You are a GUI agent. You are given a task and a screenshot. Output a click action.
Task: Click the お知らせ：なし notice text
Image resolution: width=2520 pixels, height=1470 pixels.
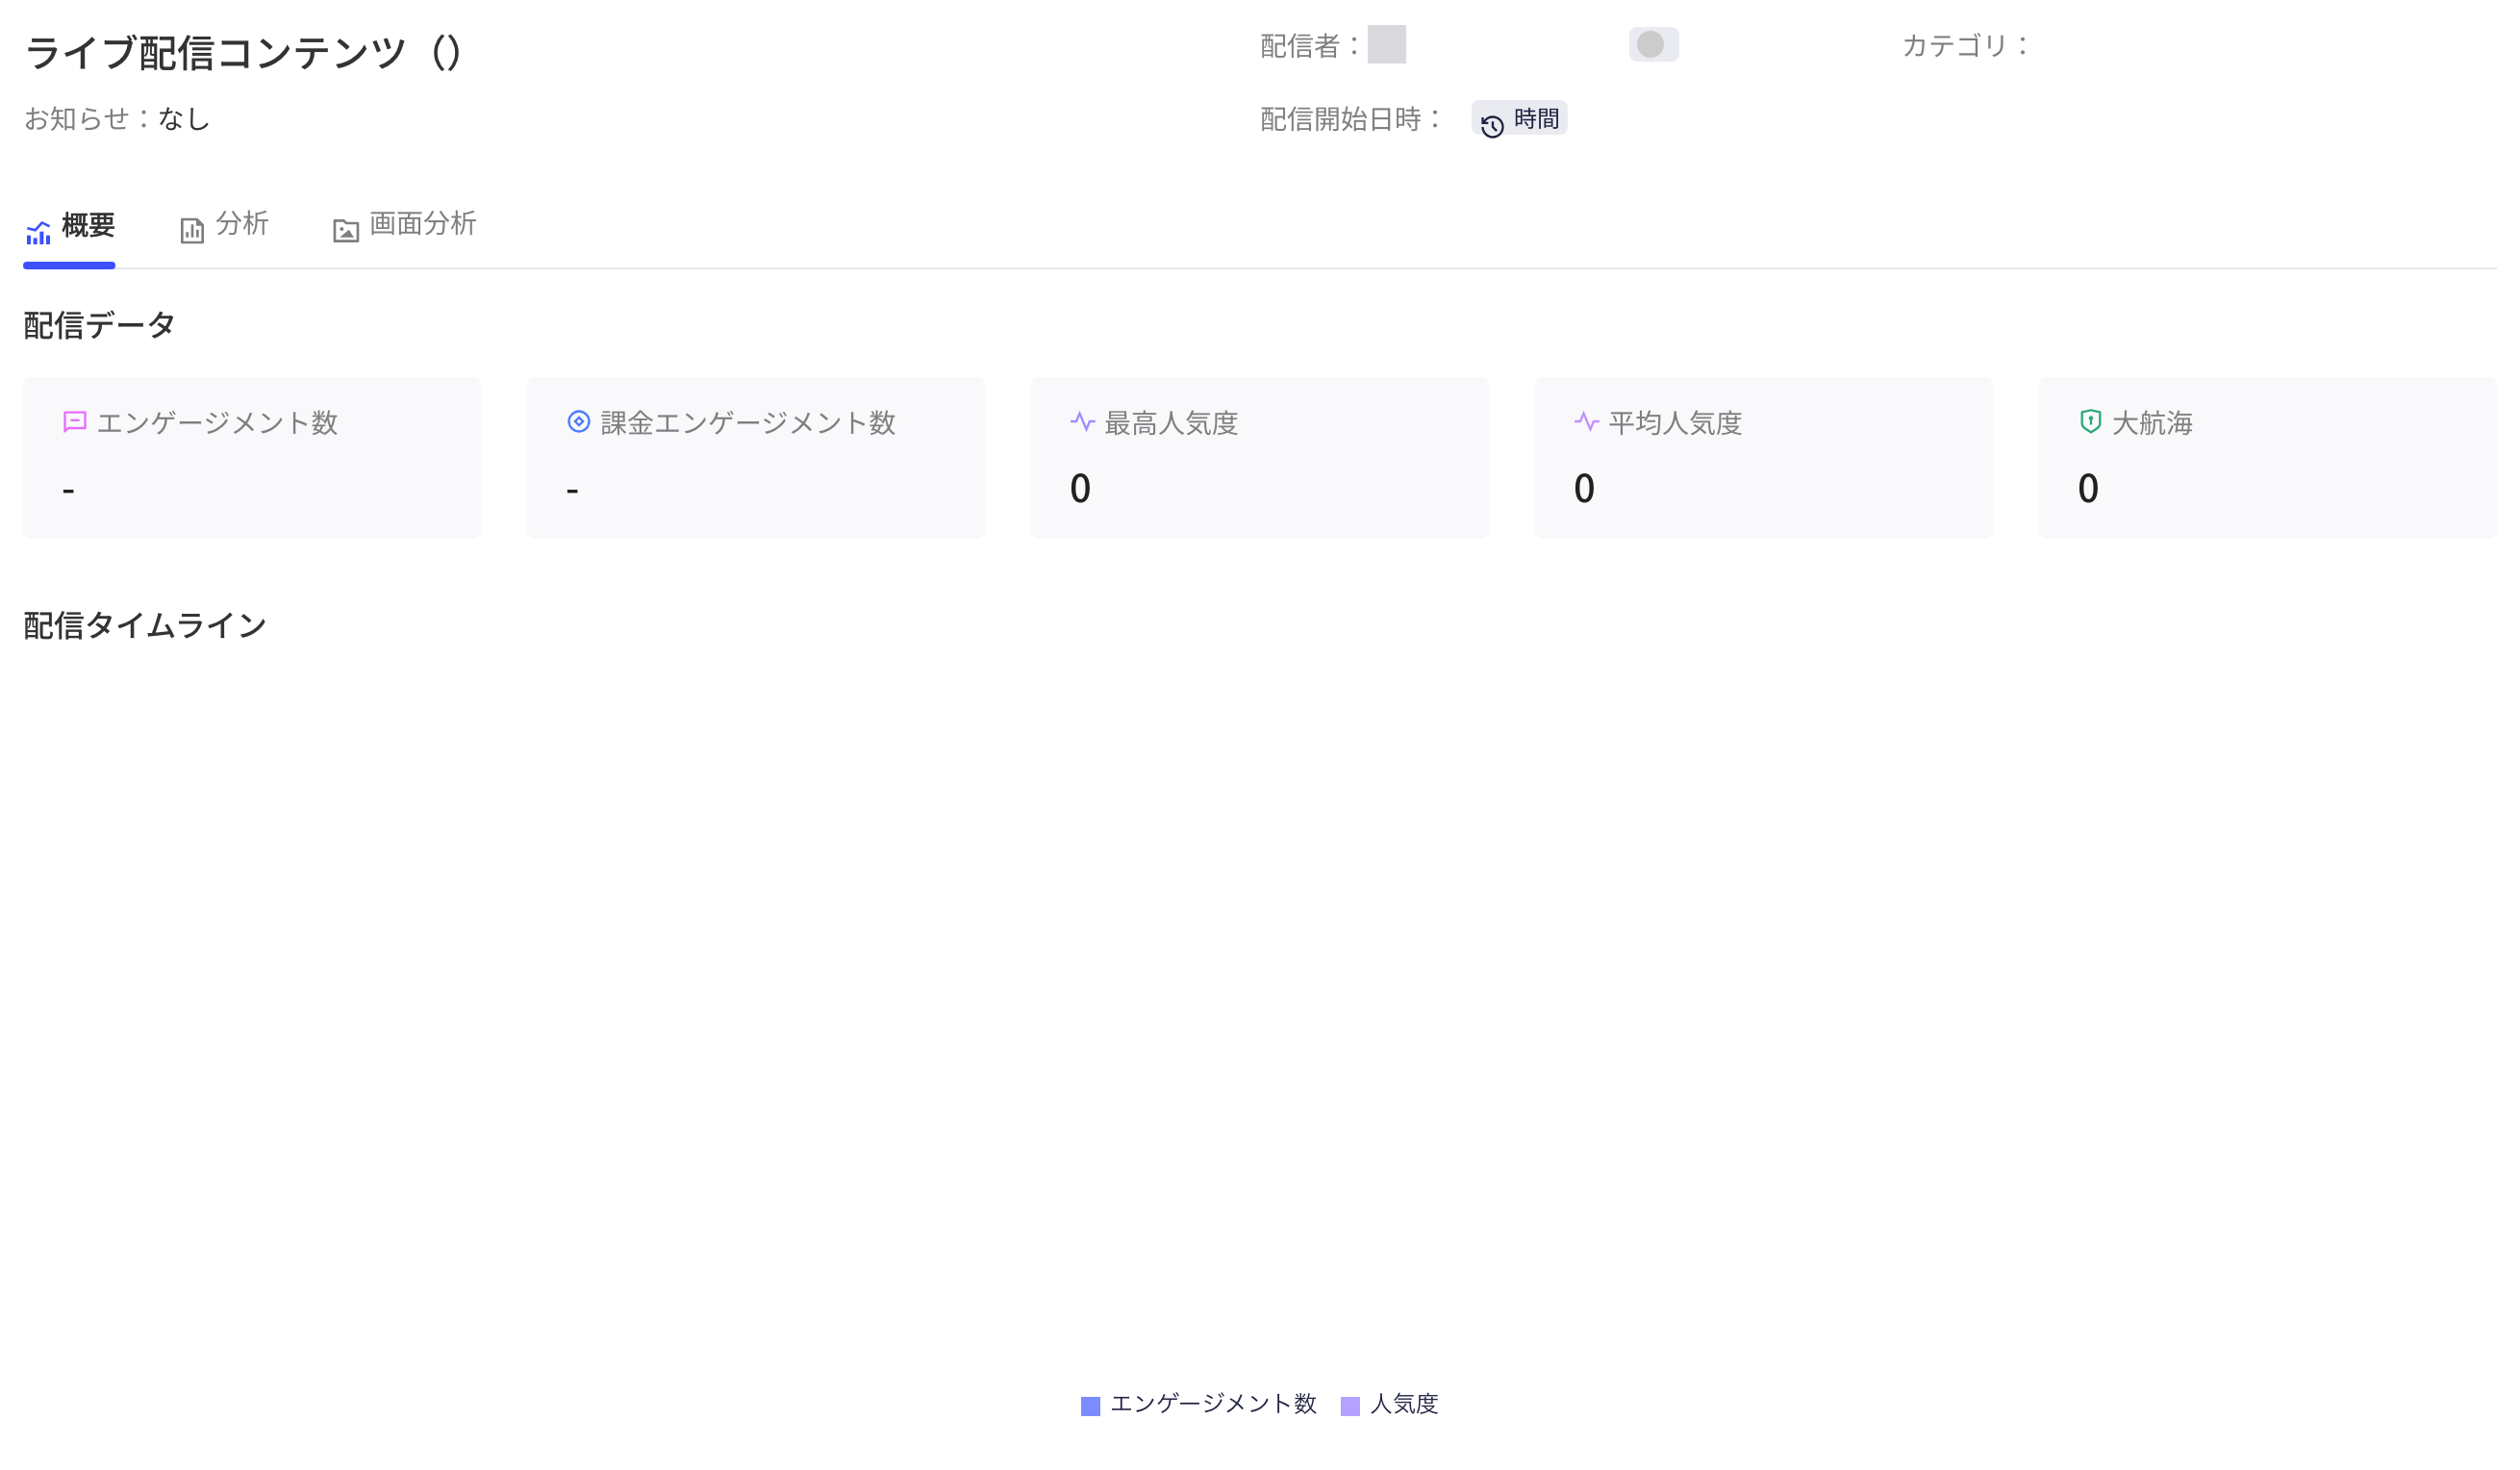coord(117,119)
